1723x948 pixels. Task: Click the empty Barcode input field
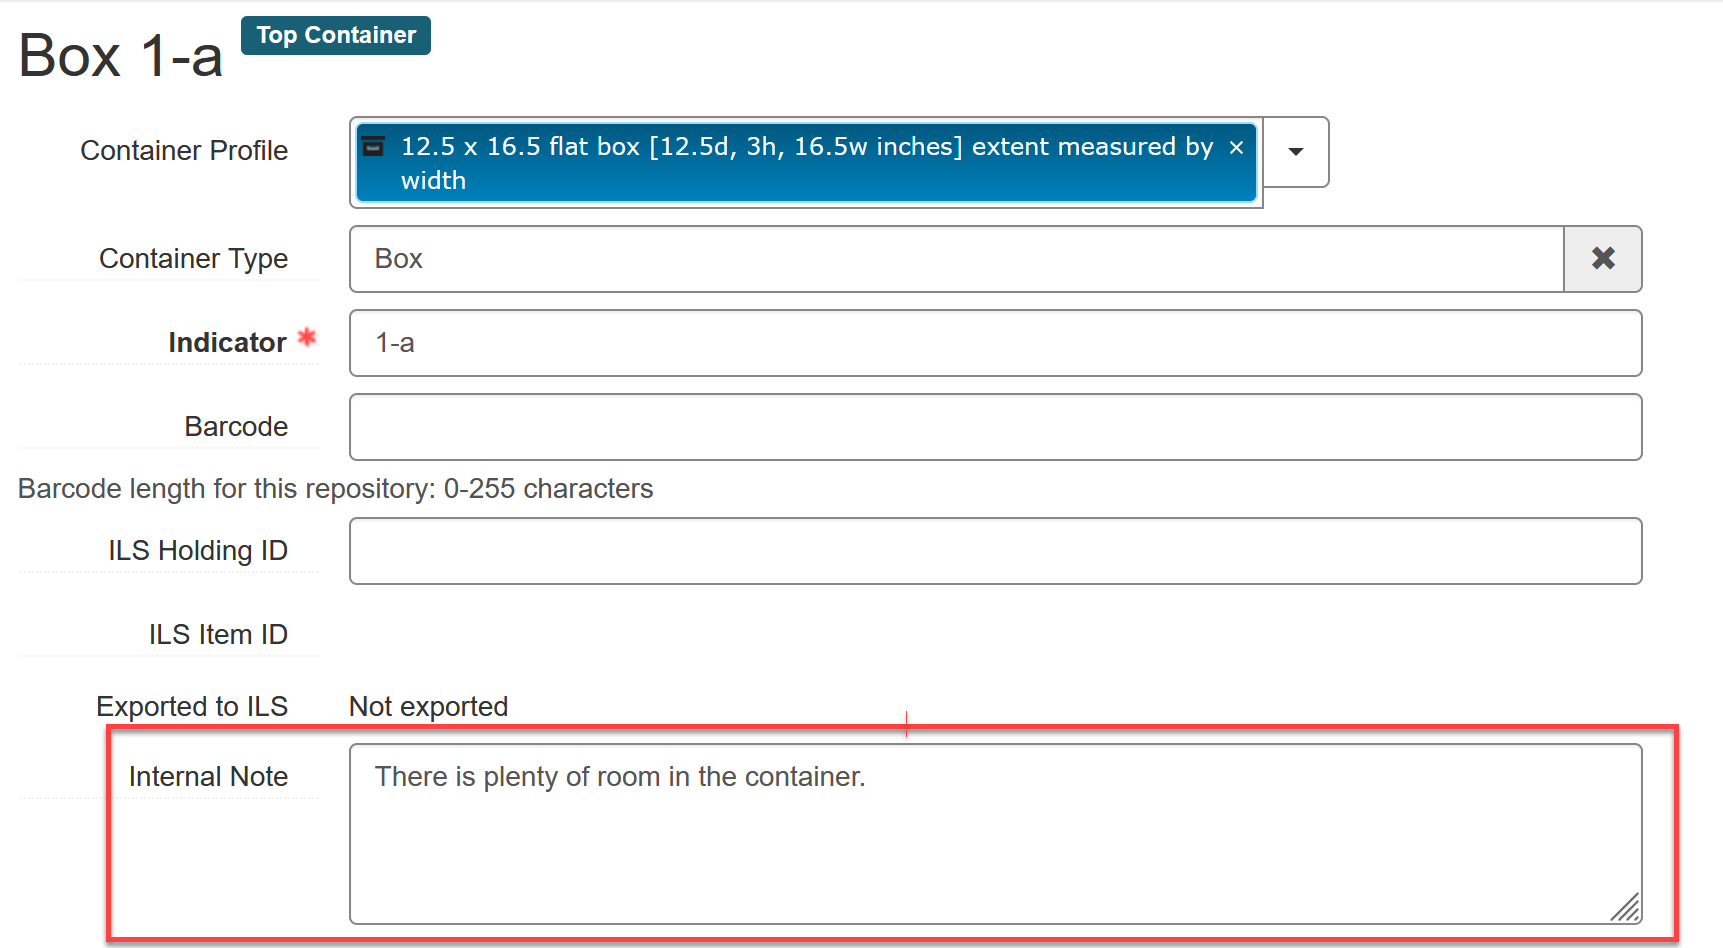point(995,427)
